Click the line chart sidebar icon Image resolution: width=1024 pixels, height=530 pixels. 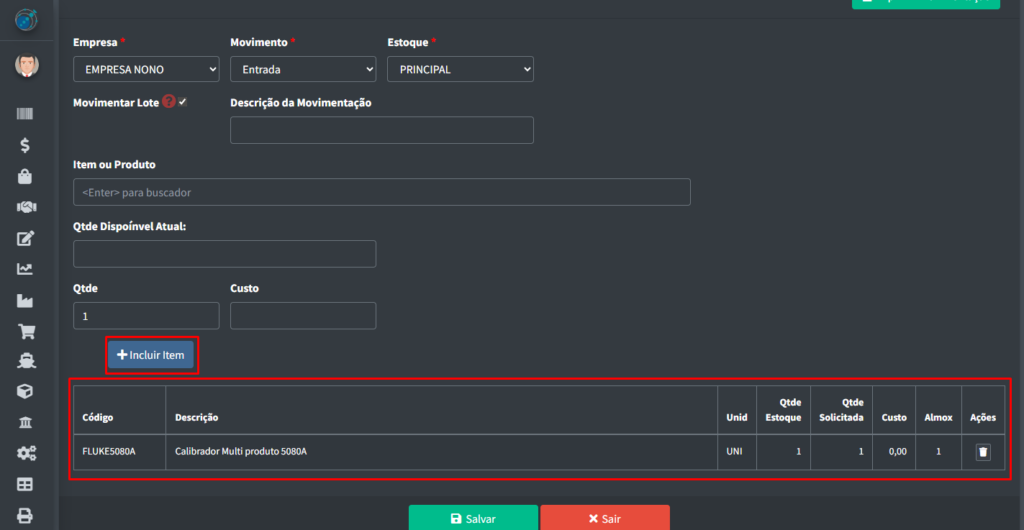(26, 269)
